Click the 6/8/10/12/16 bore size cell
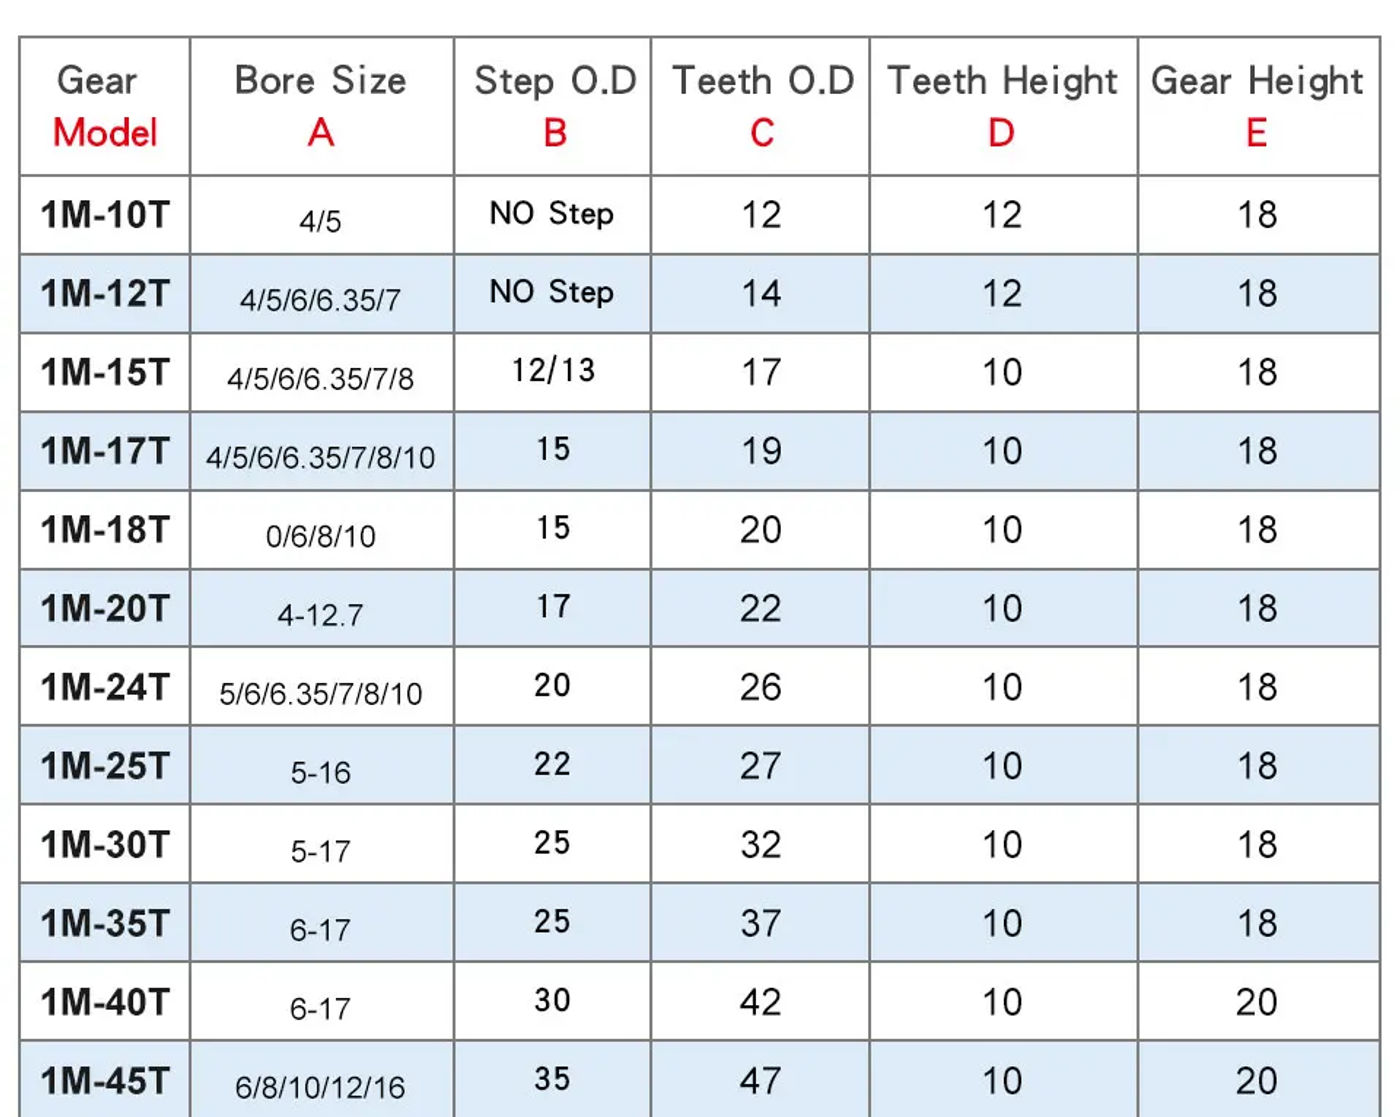Screen dimensions: 1400x1117 (x=322, y=1080)
